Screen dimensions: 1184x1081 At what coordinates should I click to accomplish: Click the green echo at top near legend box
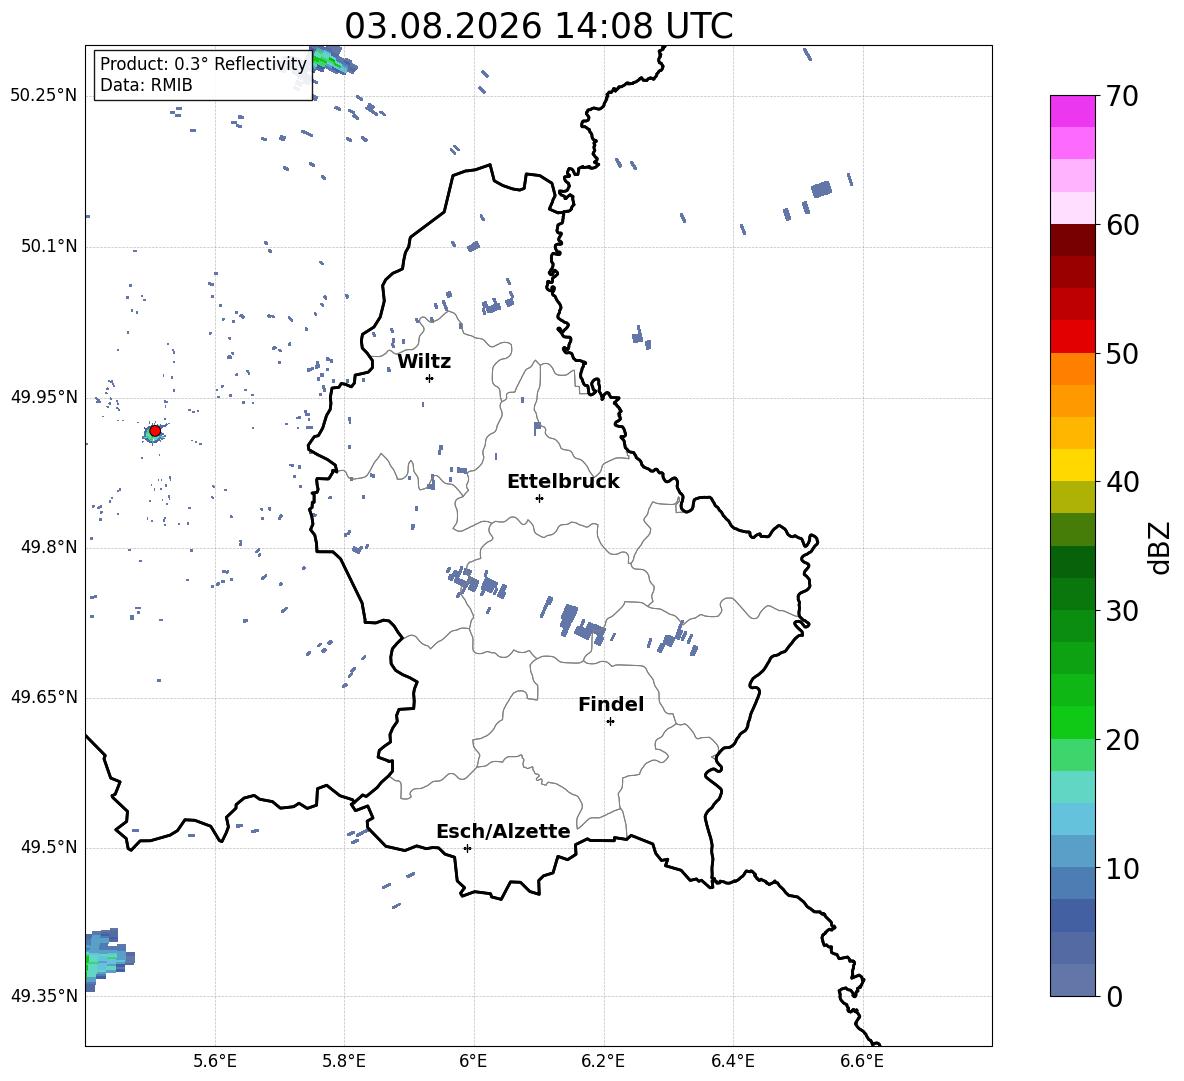click(x=332, y=60)
